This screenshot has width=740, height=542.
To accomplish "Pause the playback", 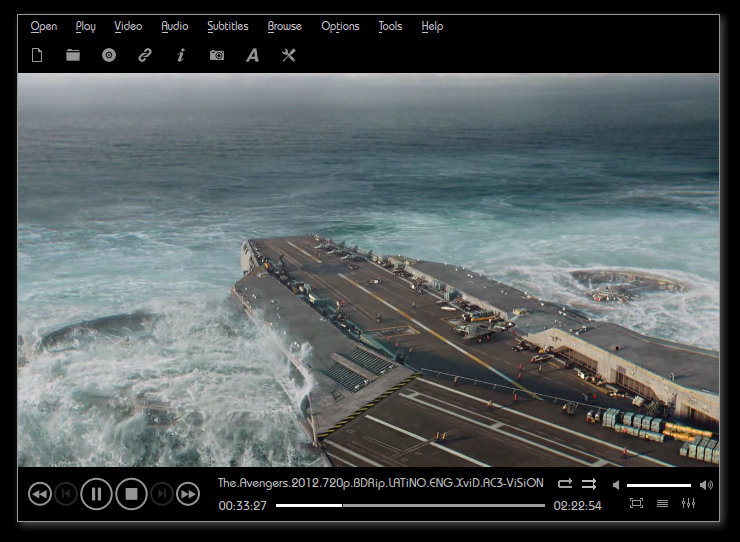I will [x=96, y=494].
